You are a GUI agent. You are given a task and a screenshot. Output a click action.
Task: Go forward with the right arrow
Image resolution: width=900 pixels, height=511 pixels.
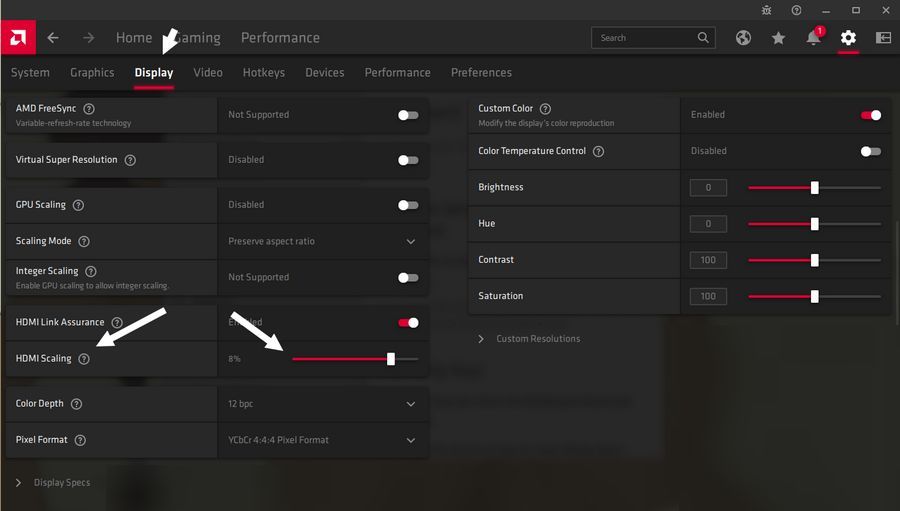tap(88, 38)
